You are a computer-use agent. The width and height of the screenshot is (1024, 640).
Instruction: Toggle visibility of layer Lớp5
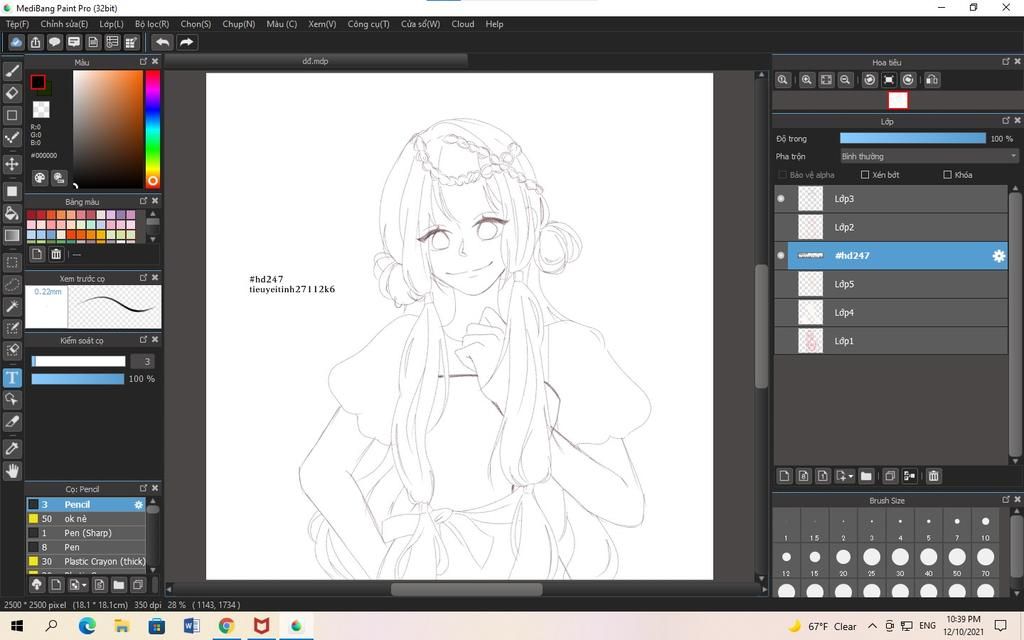coord(781,284)
